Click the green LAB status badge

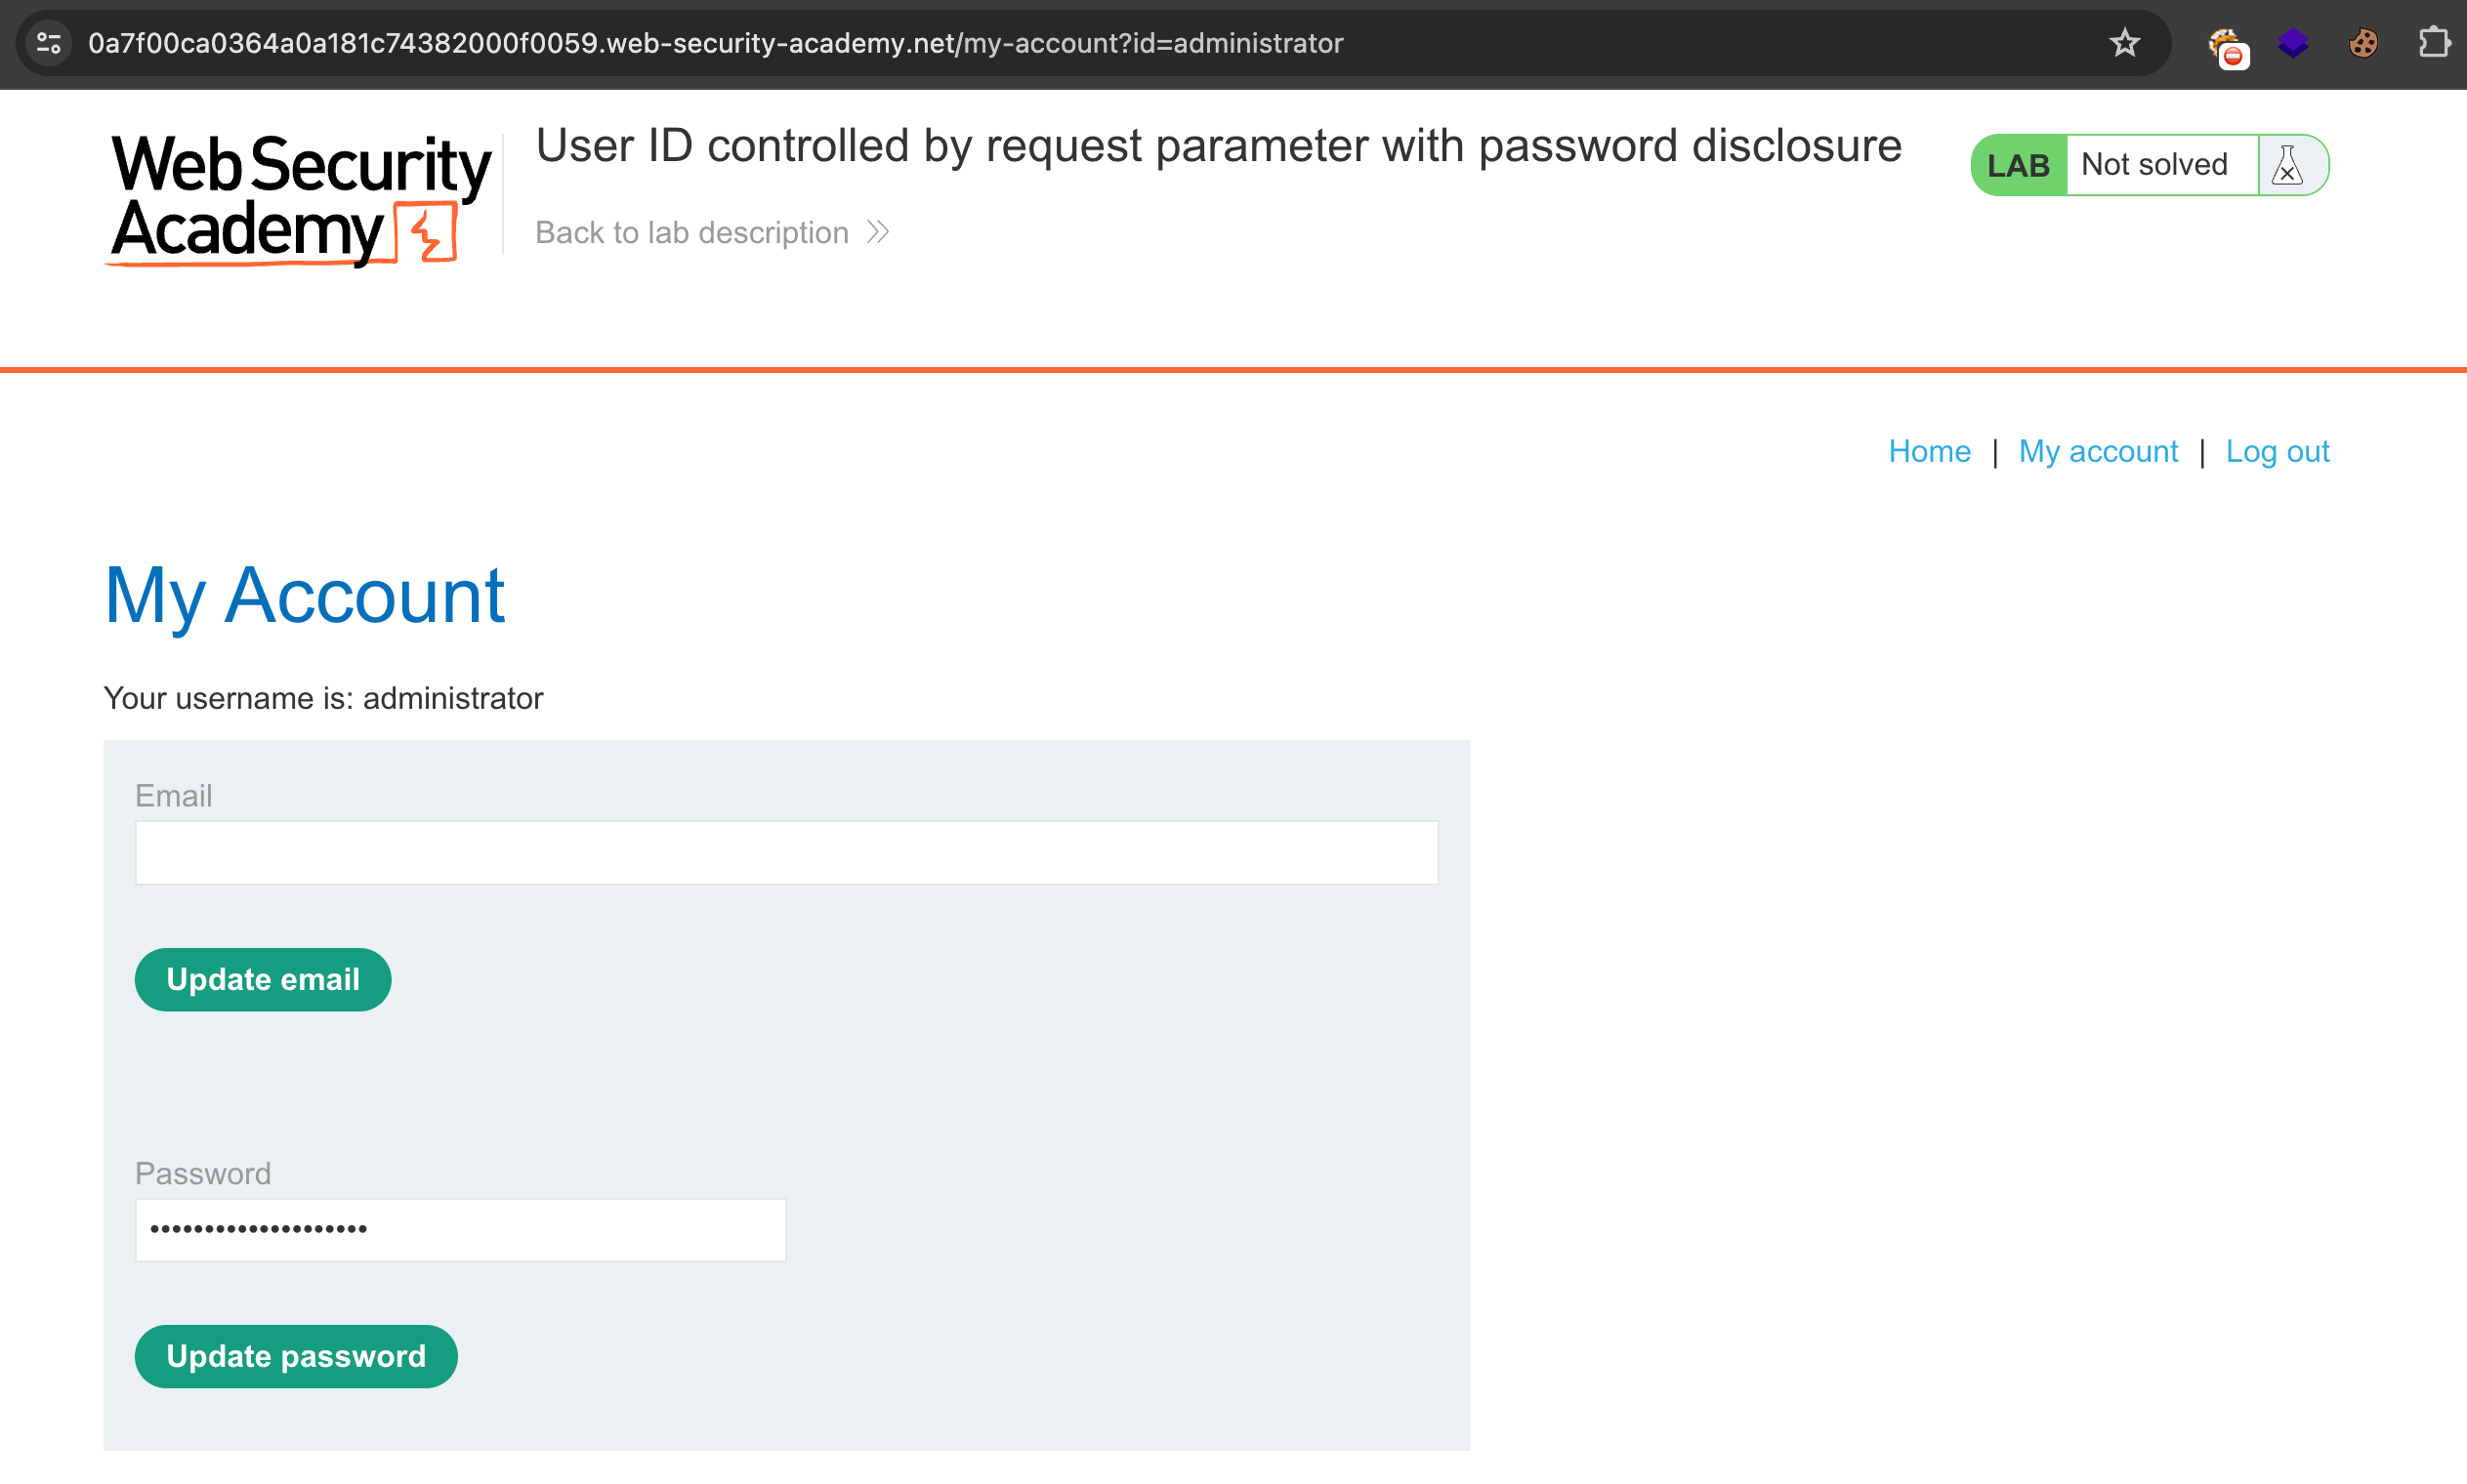tap(2018, 165)
